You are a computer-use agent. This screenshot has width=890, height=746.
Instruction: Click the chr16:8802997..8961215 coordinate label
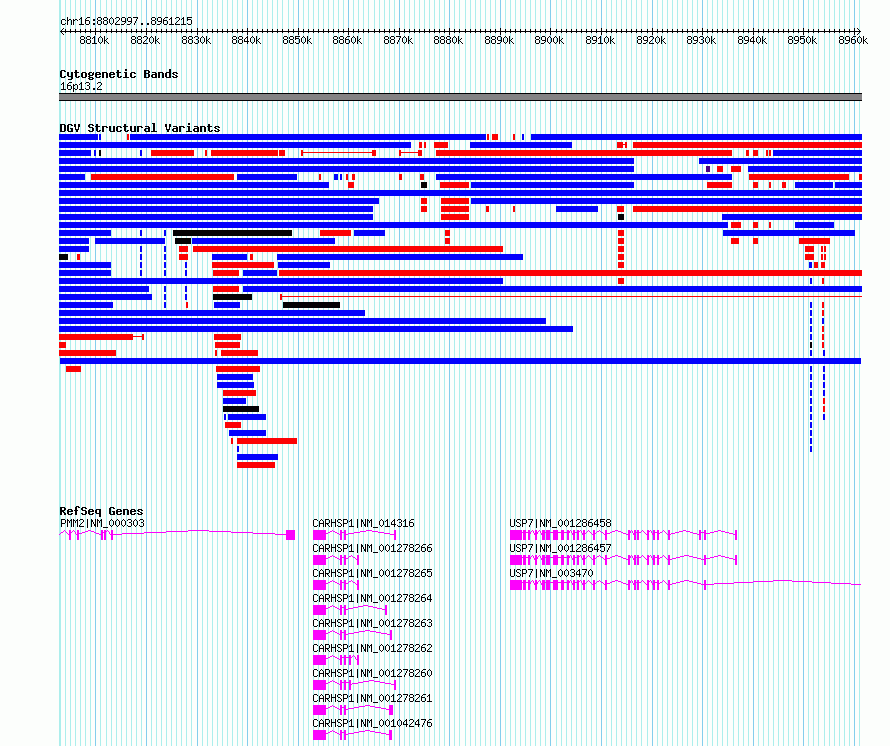click(x=126, y=21)
